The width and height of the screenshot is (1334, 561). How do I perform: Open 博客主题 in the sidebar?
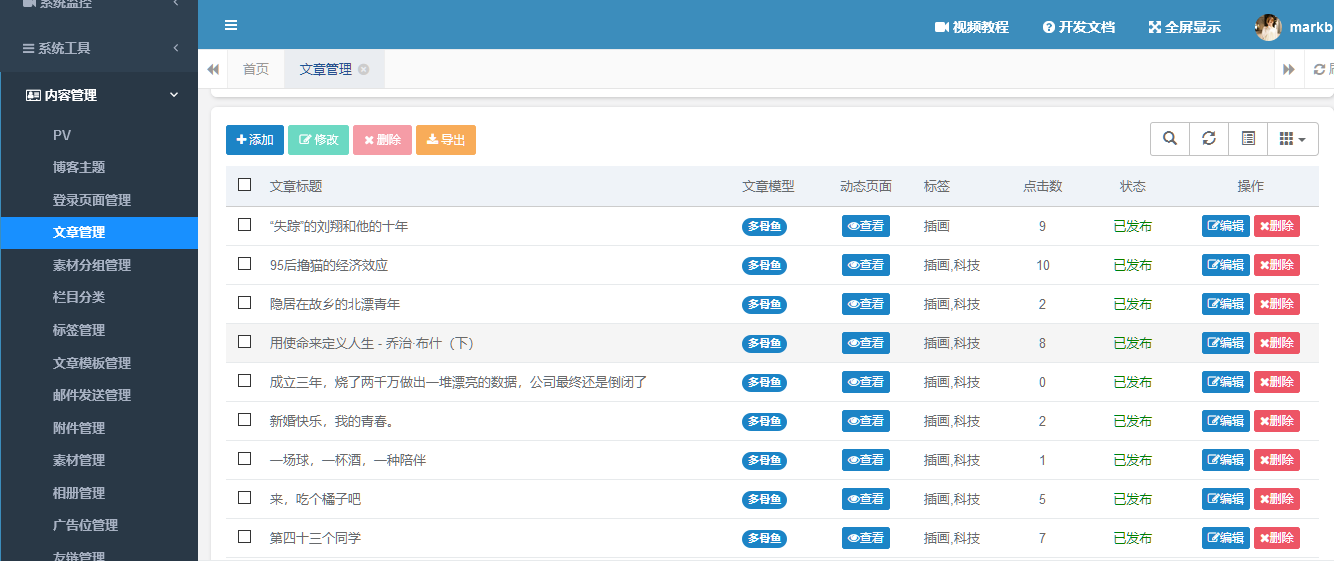[99, 167]
